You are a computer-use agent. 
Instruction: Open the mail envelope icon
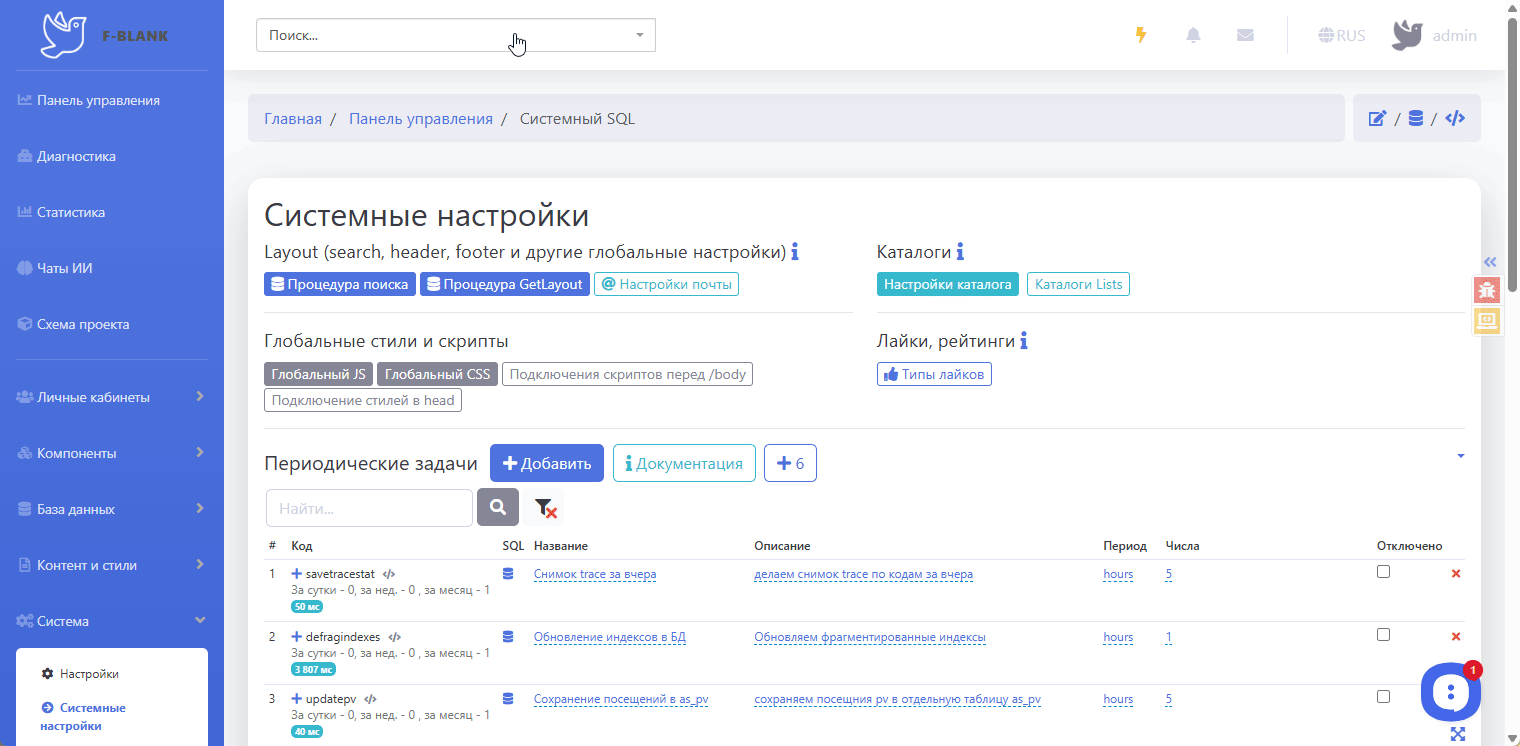(x=1245, y=35)
